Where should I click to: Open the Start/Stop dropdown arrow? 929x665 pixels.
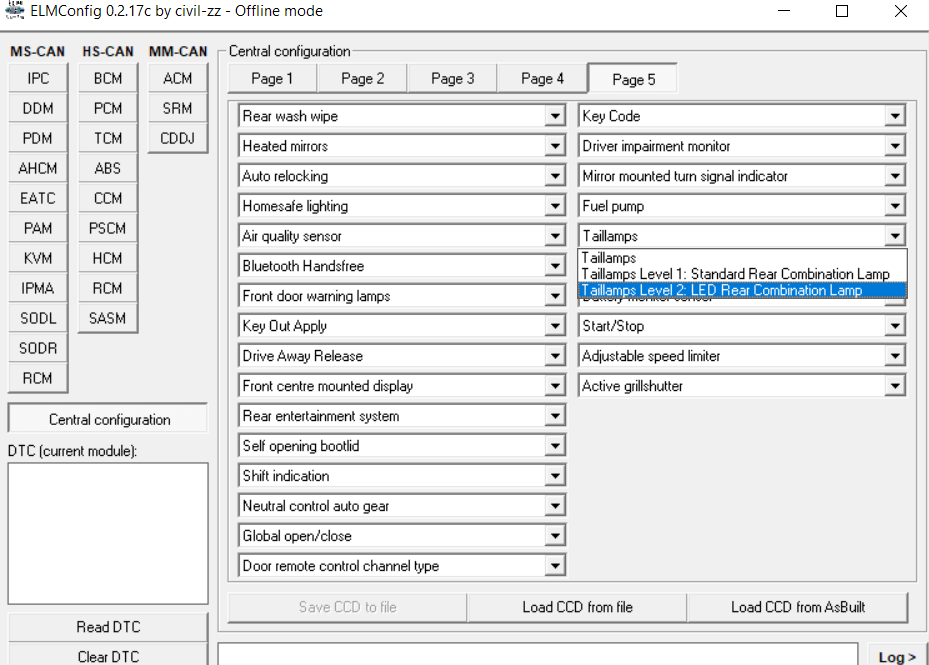(895, 326)
